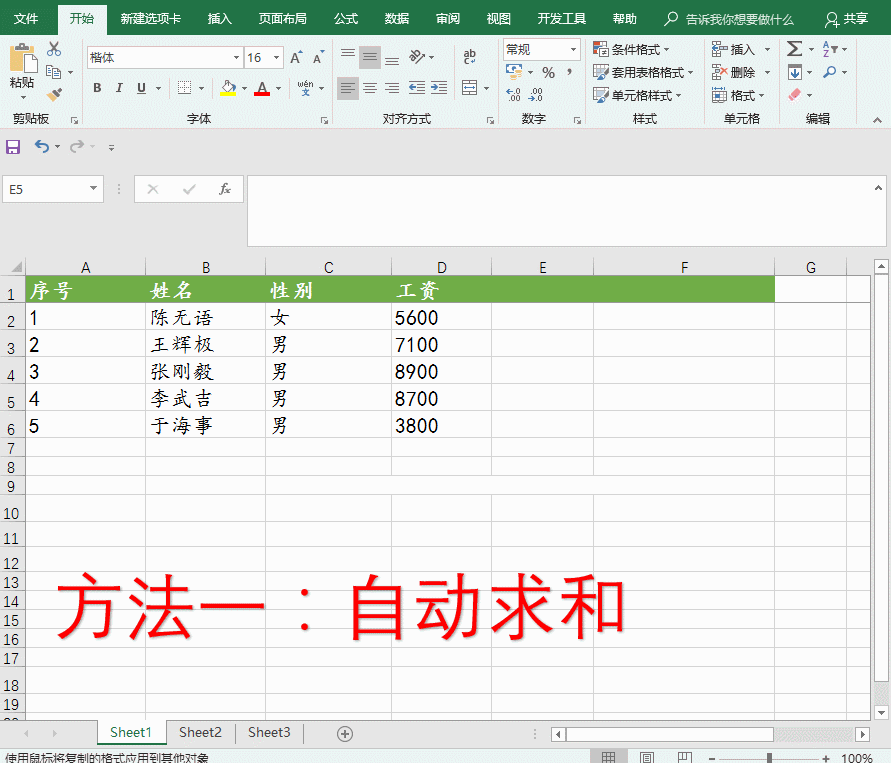
Task: Undo the last action
Action: pyautogui.click(x=41, y=147)
